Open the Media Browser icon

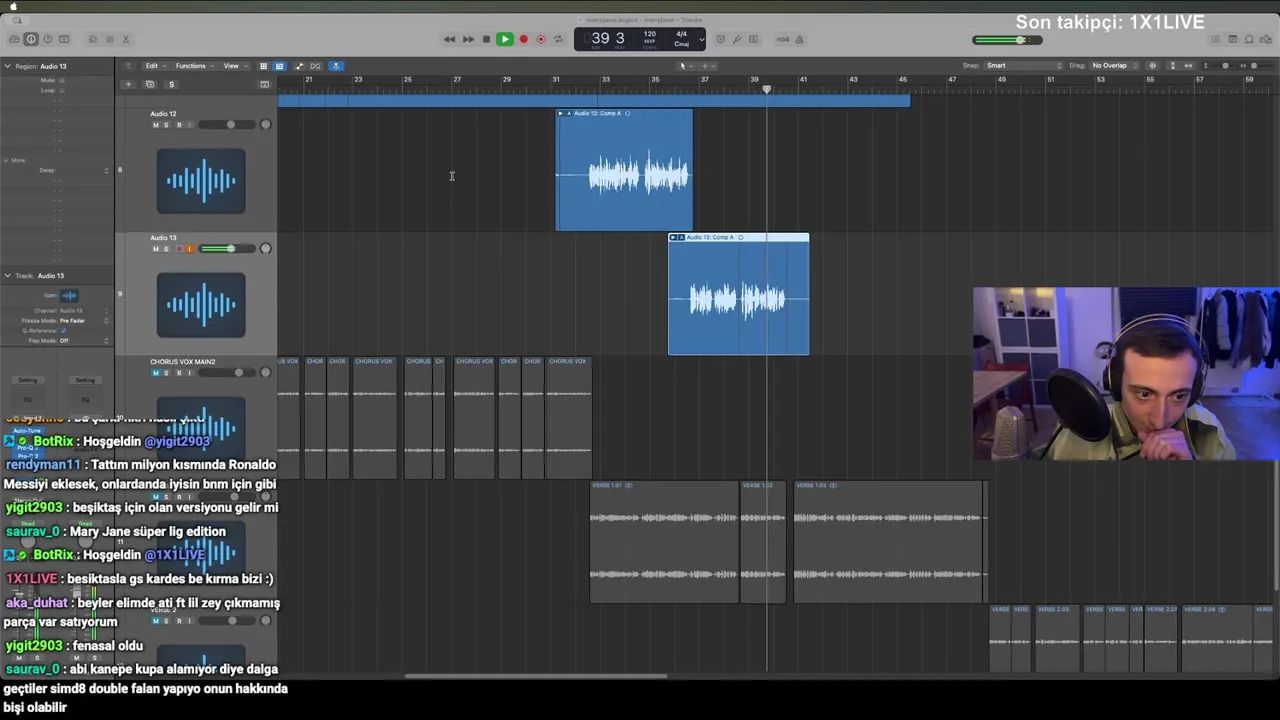click(x=1266, y=39)
